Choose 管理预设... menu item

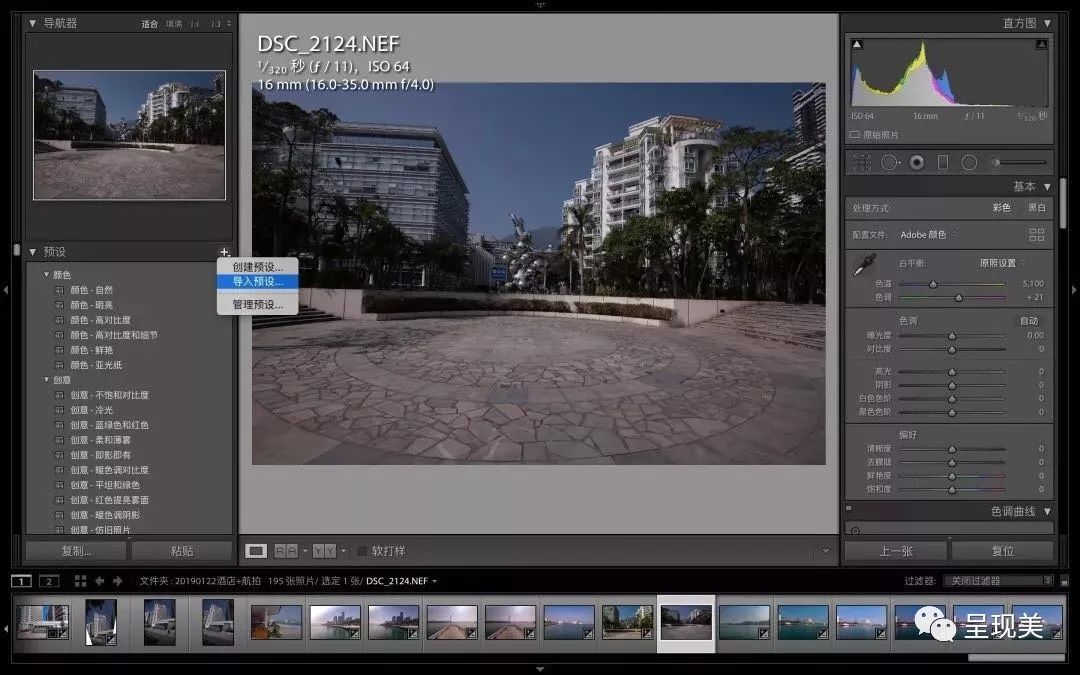point(258,304)
